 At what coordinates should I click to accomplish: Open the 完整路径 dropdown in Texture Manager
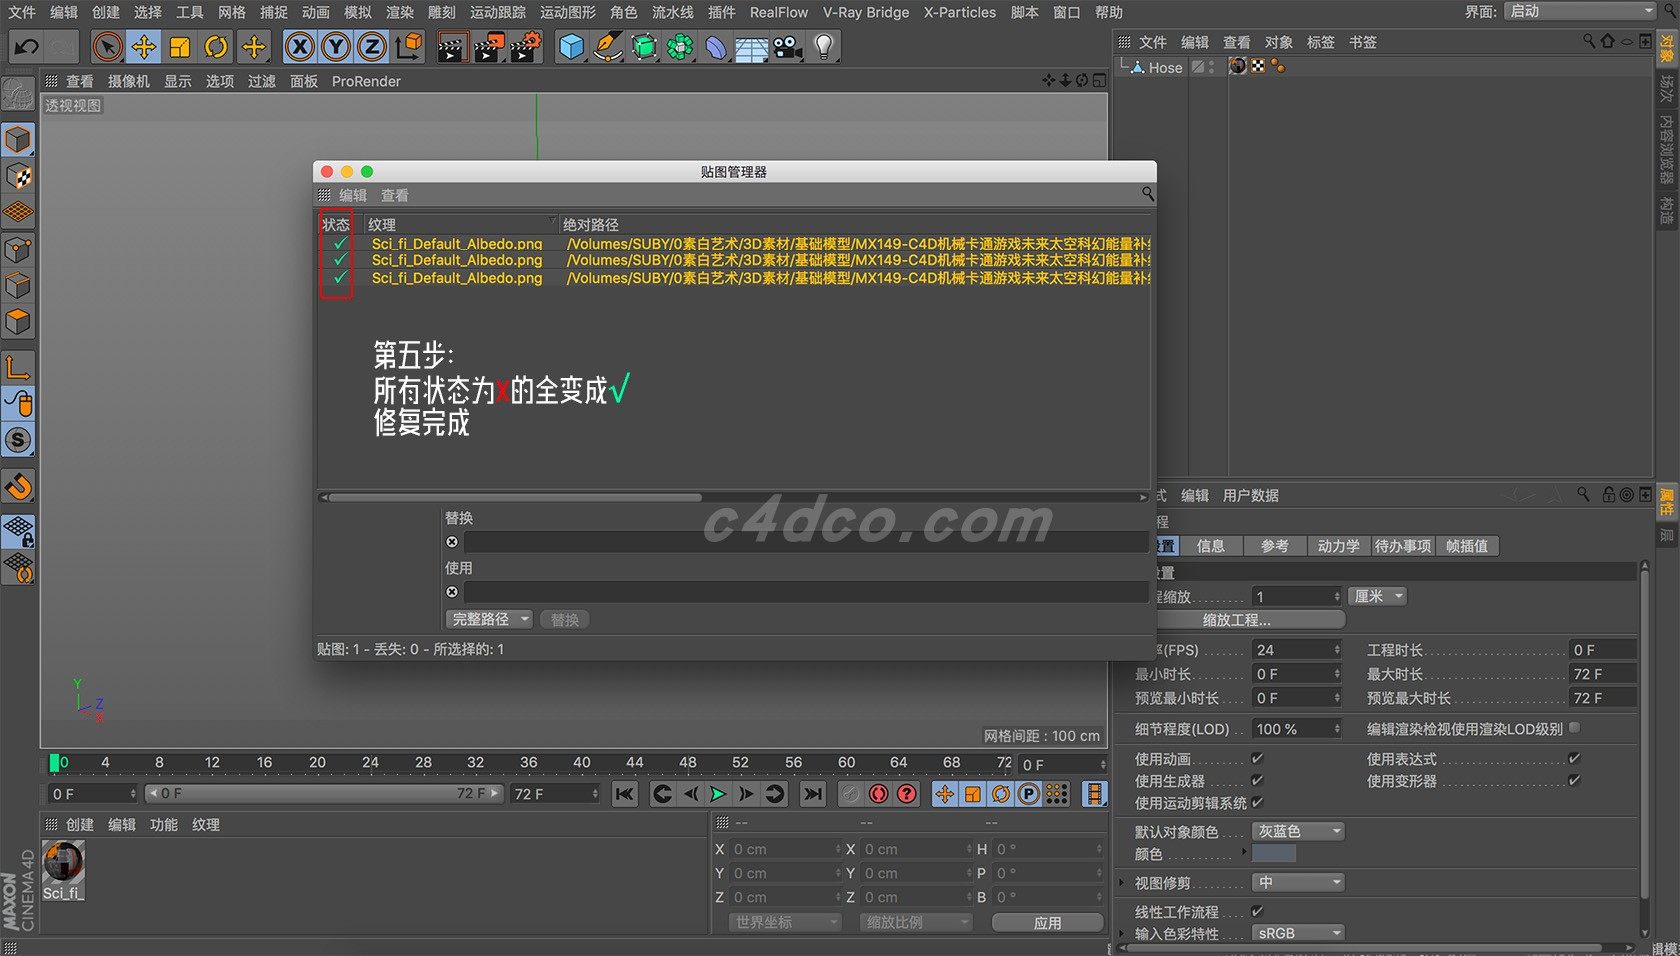pos(489,620)
